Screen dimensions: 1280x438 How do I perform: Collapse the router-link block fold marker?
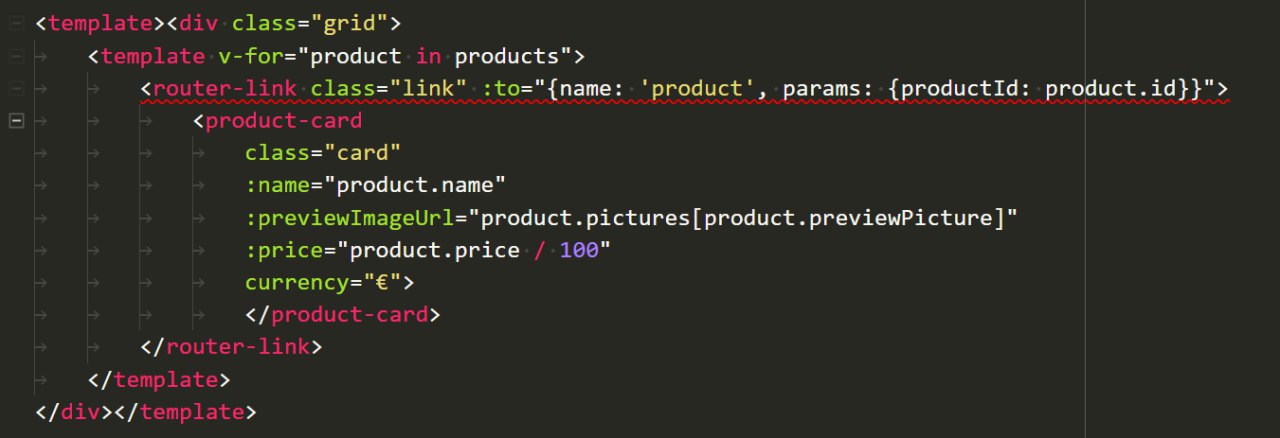pyautogui.click(x=16, y=88)
